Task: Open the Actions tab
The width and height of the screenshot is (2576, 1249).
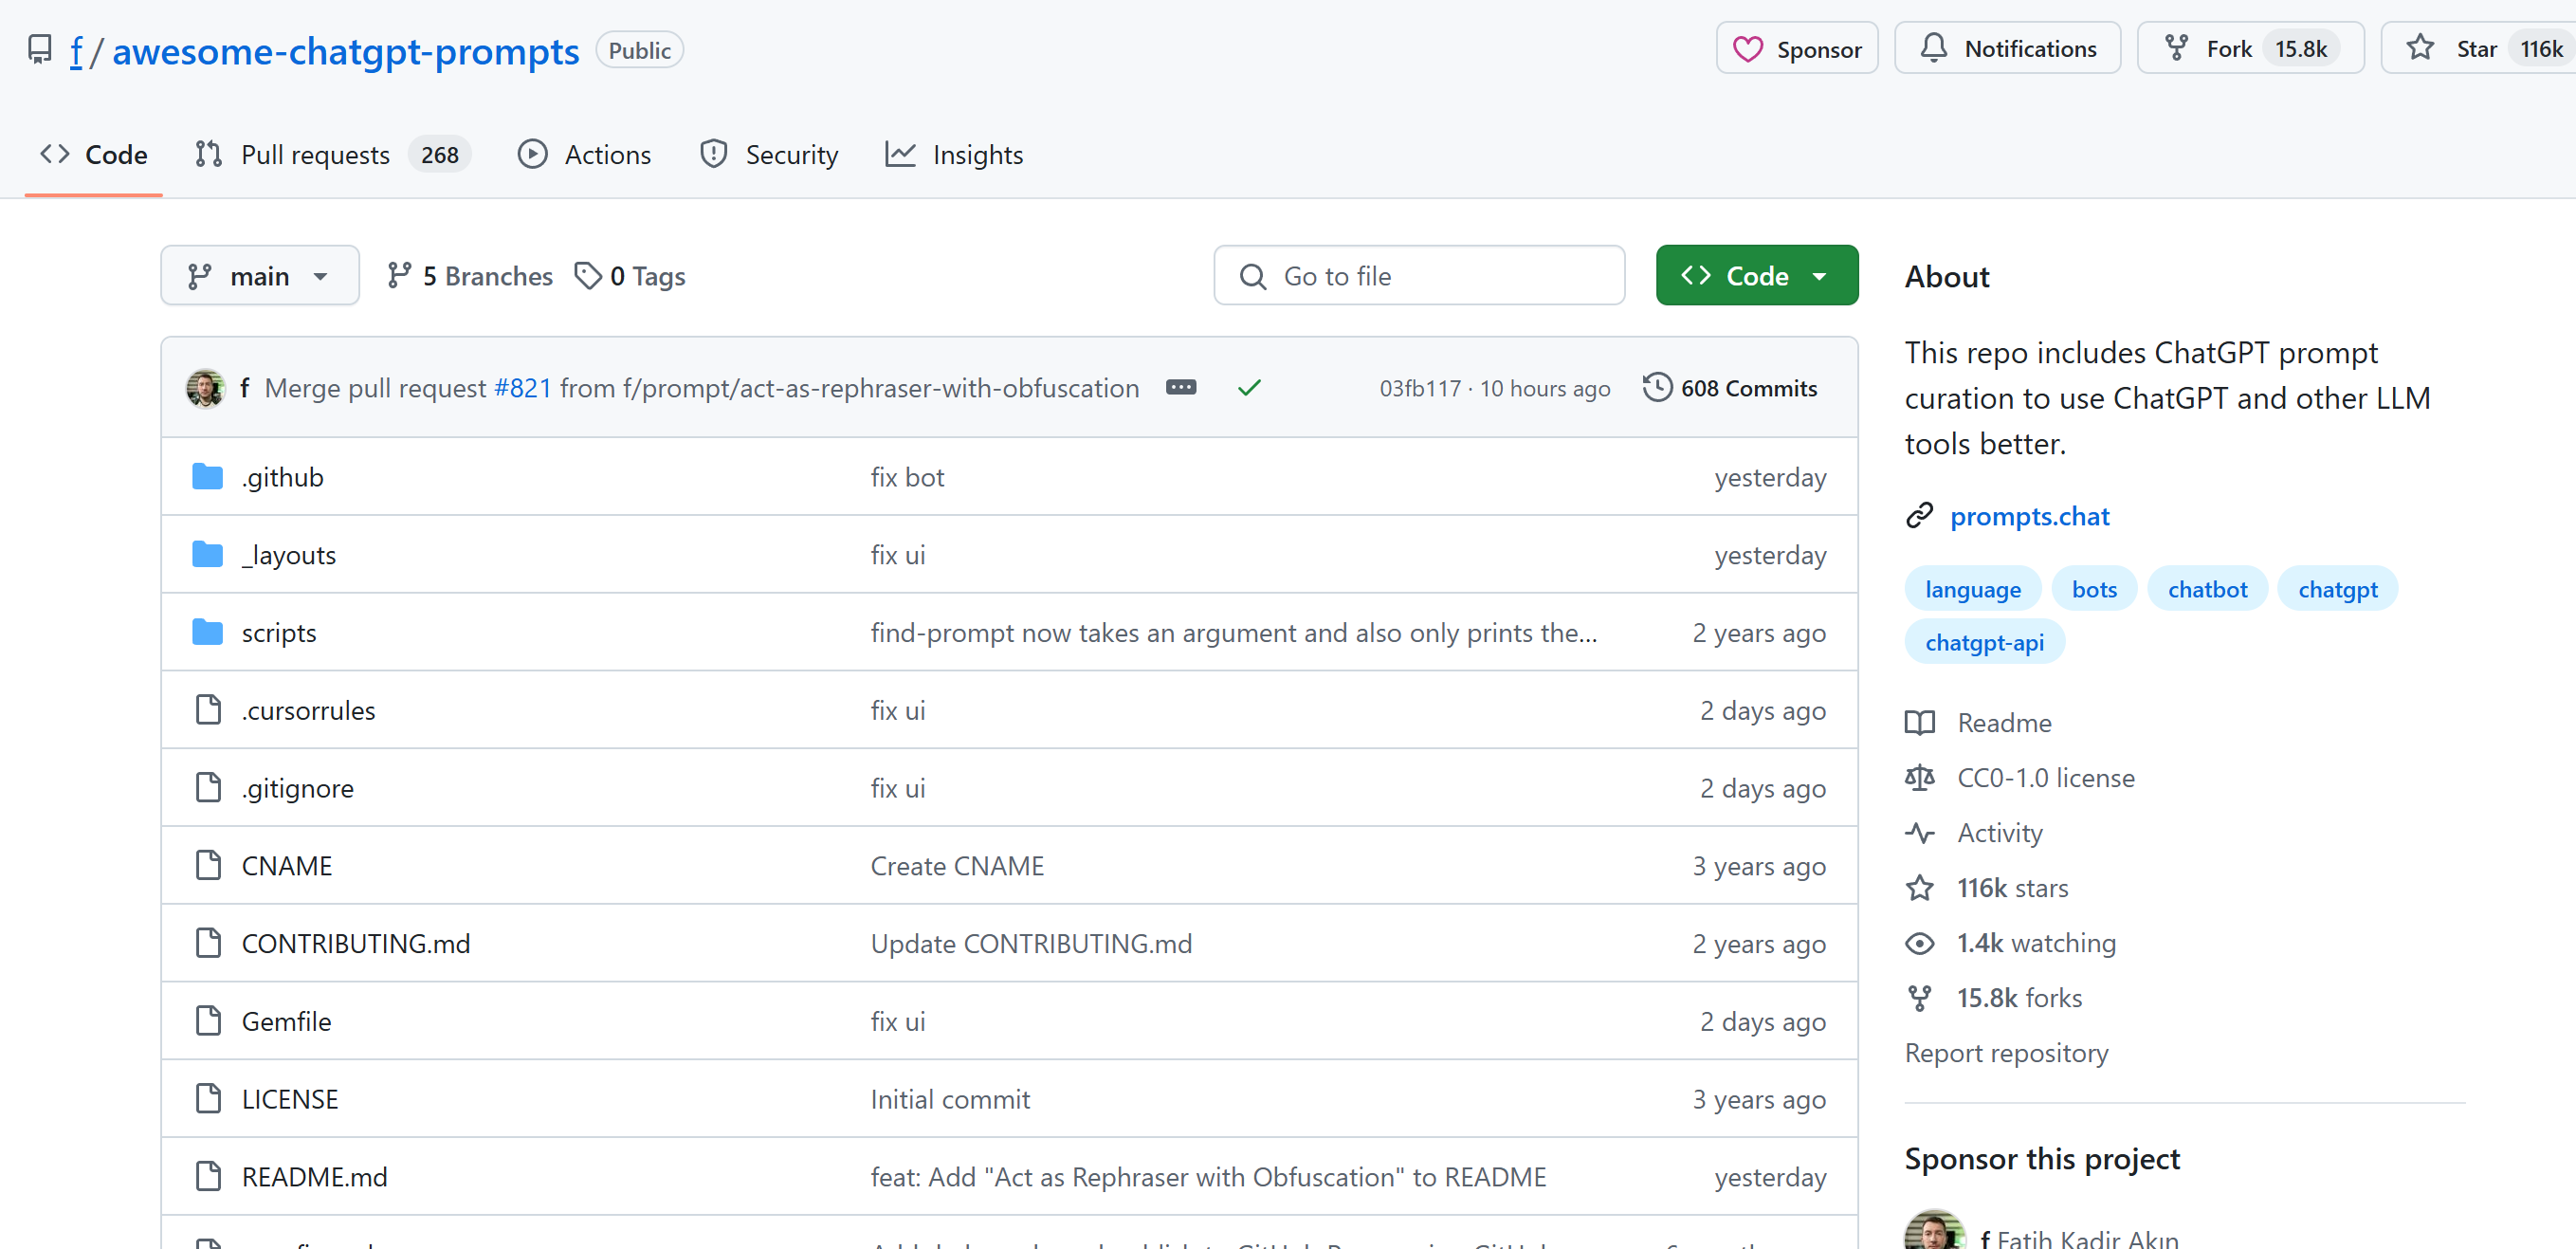Action: click(585, 155)
